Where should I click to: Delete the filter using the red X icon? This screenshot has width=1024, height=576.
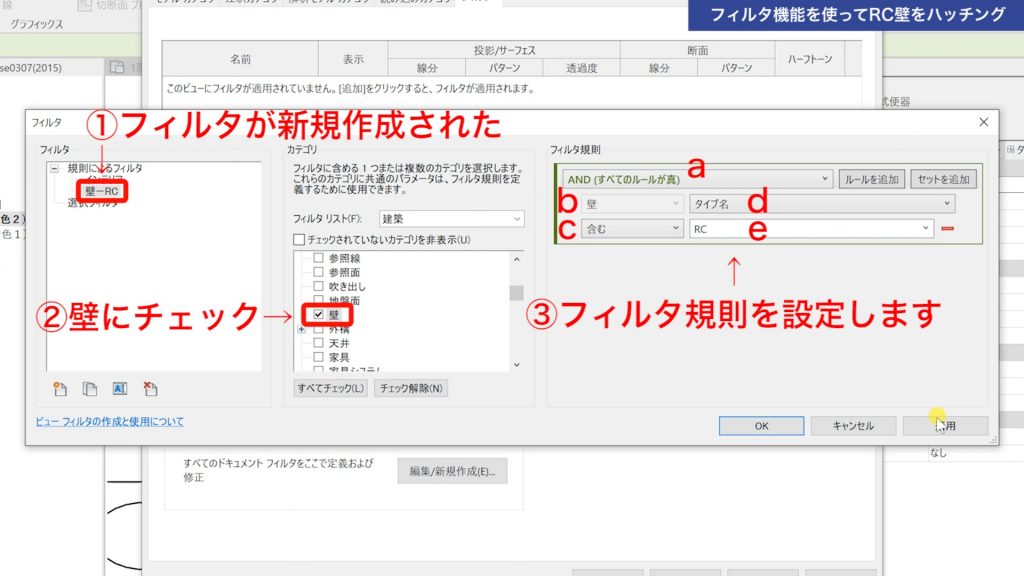(150, 388)
